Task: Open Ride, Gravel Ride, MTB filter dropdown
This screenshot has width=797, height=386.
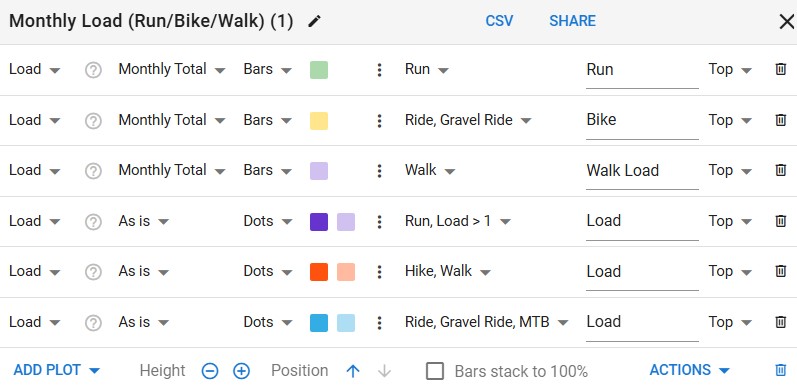Action: (486, 322)
